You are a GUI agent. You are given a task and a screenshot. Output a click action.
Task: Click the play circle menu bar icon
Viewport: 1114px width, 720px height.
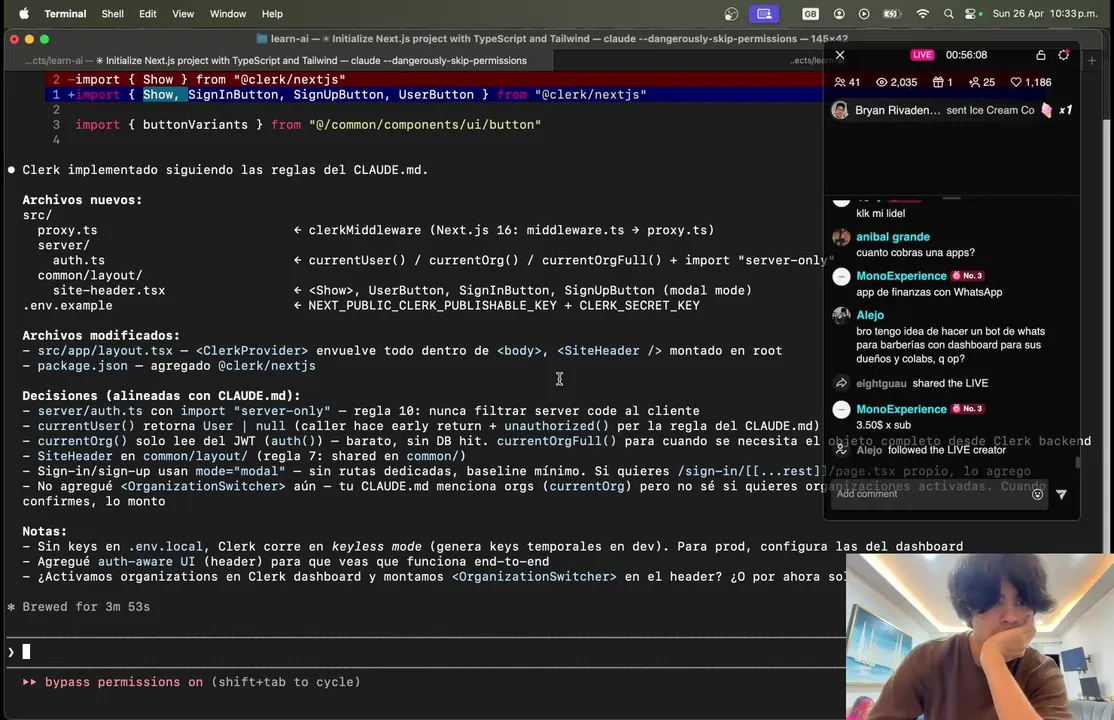[864, 14]
